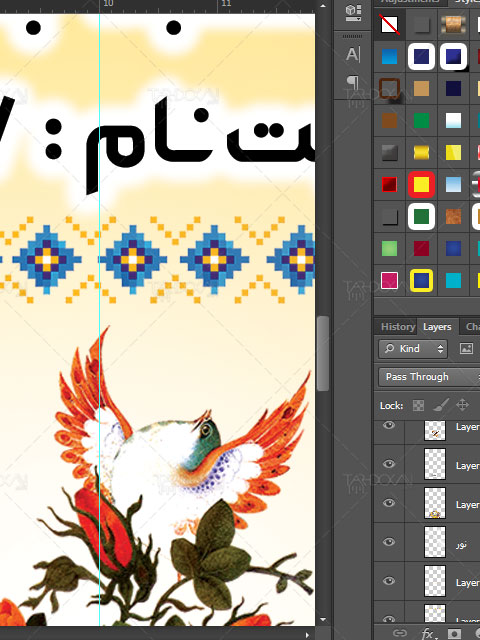Hide the layer with orange bird thumbnail
The width and height of the screenshot is (480, 640).
click(x=389, y=425)
